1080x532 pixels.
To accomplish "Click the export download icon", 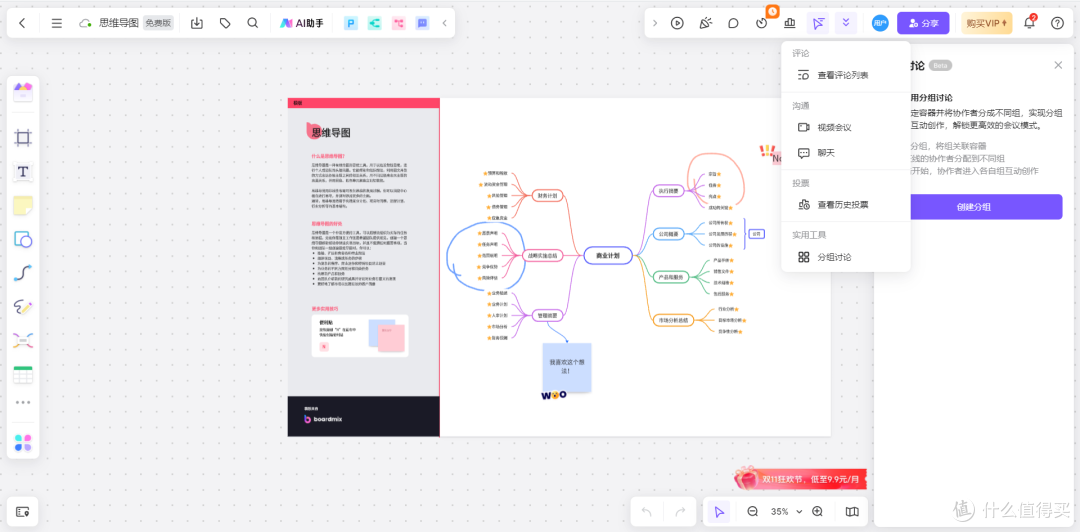I will tap(196, 23).
